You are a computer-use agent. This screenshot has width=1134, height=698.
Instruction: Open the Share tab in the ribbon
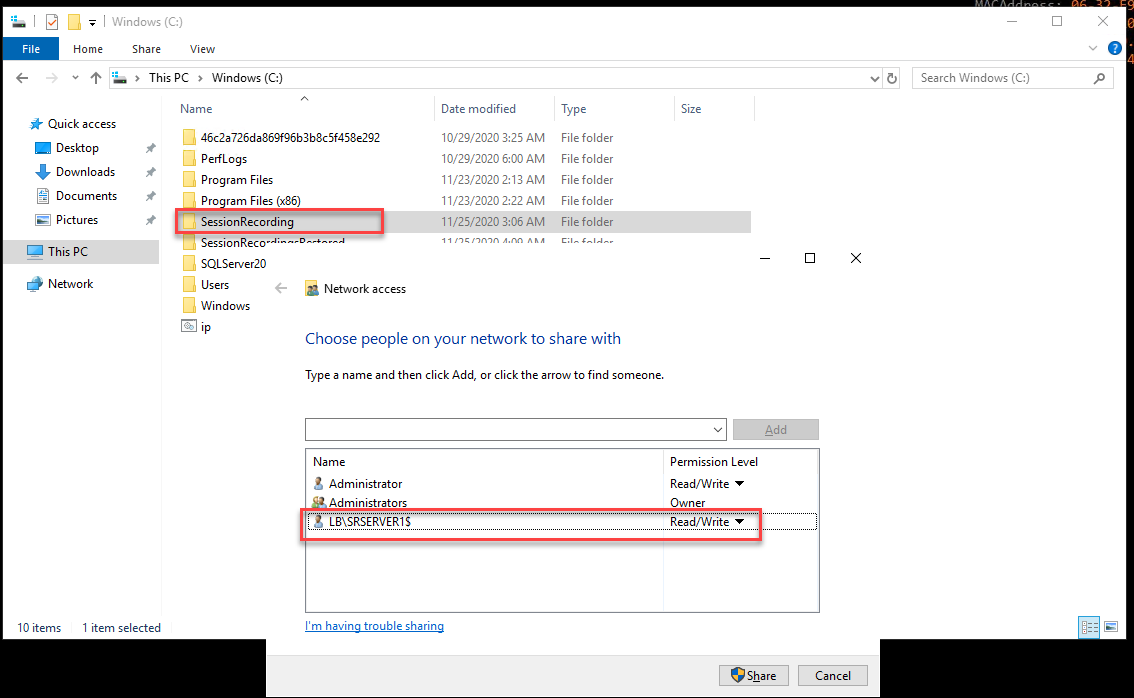coord(146,48)
